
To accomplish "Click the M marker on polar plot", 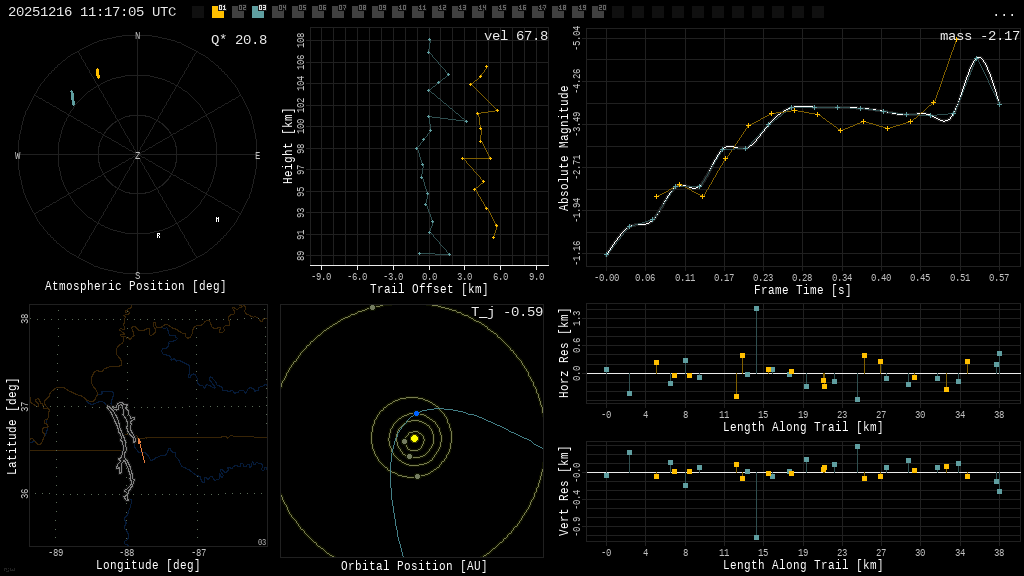I will tap(217, 220).
